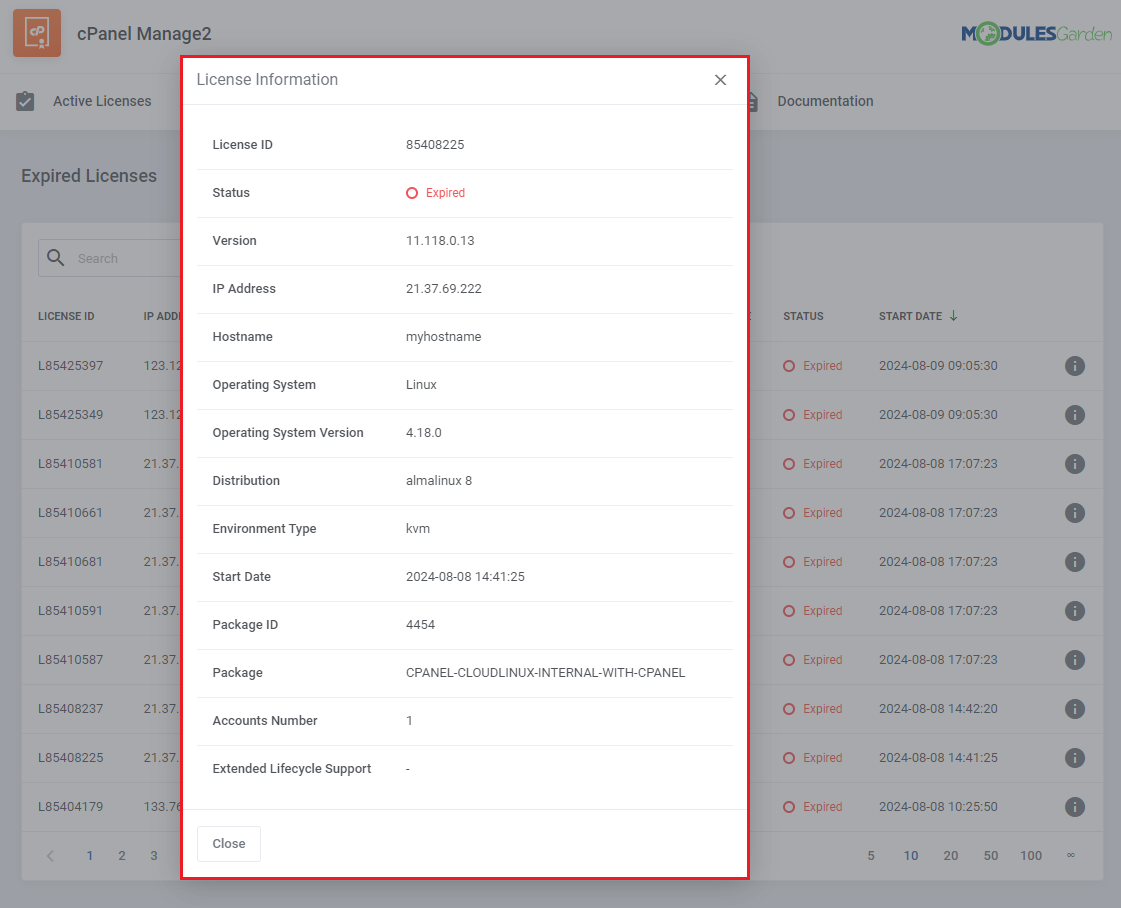Show info for license L85410681
Screen dimensions: 1121x908
(1075, 562)
